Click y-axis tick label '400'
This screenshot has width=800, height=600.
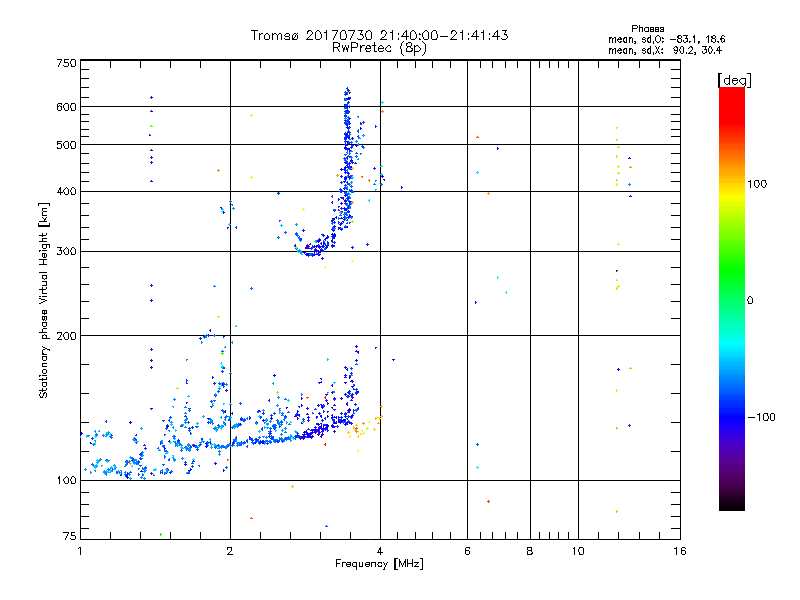pos(66,191)
